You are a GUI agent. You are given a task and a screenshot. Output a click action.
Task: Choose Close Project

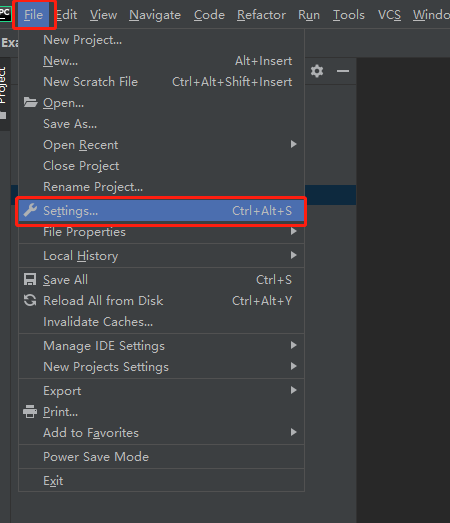pyautogui.click(x=161, y=166)
